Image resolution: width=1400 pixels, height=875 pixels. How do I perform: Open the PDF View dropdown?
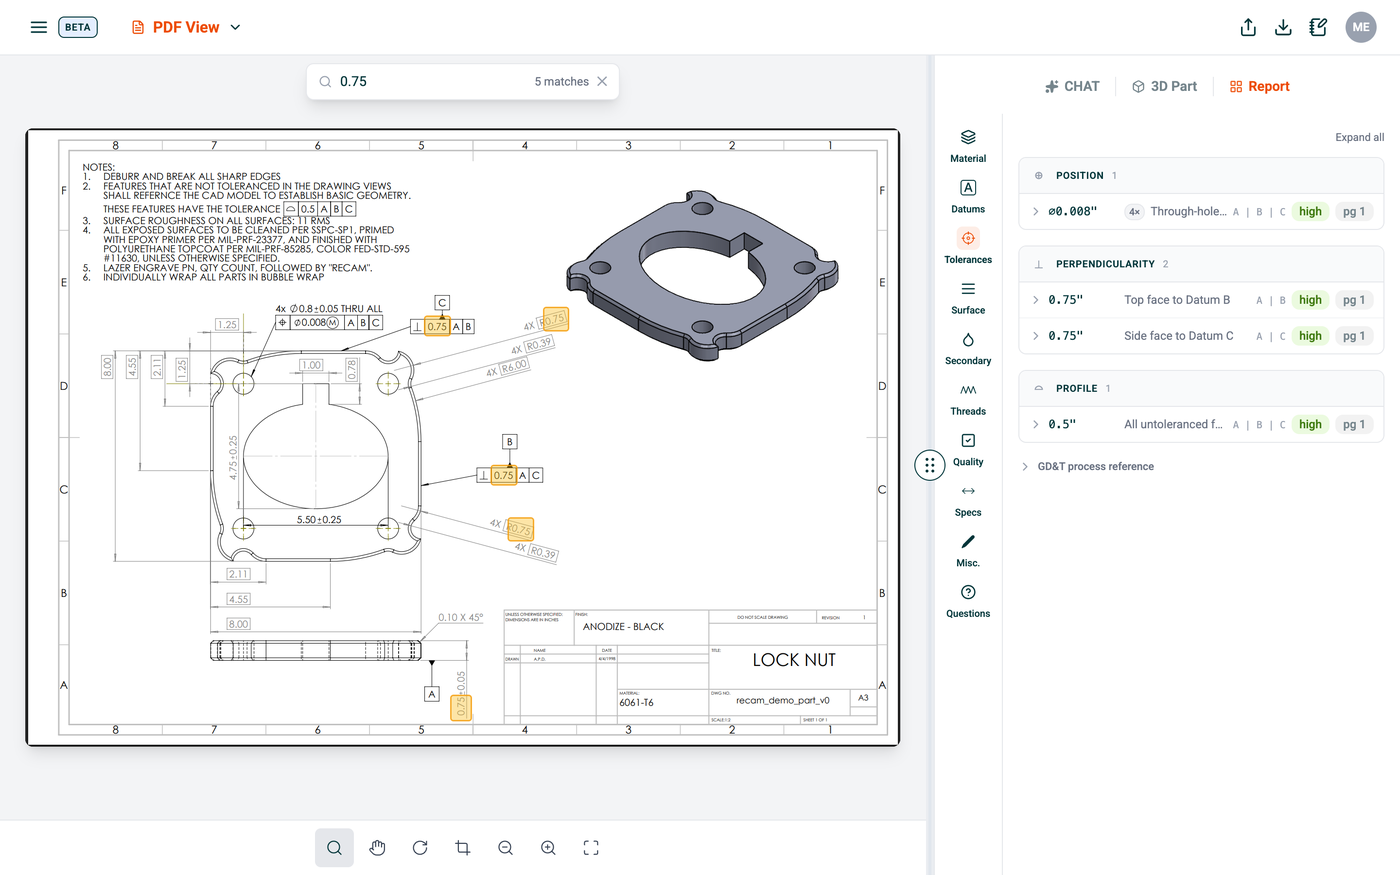point(186,27)
